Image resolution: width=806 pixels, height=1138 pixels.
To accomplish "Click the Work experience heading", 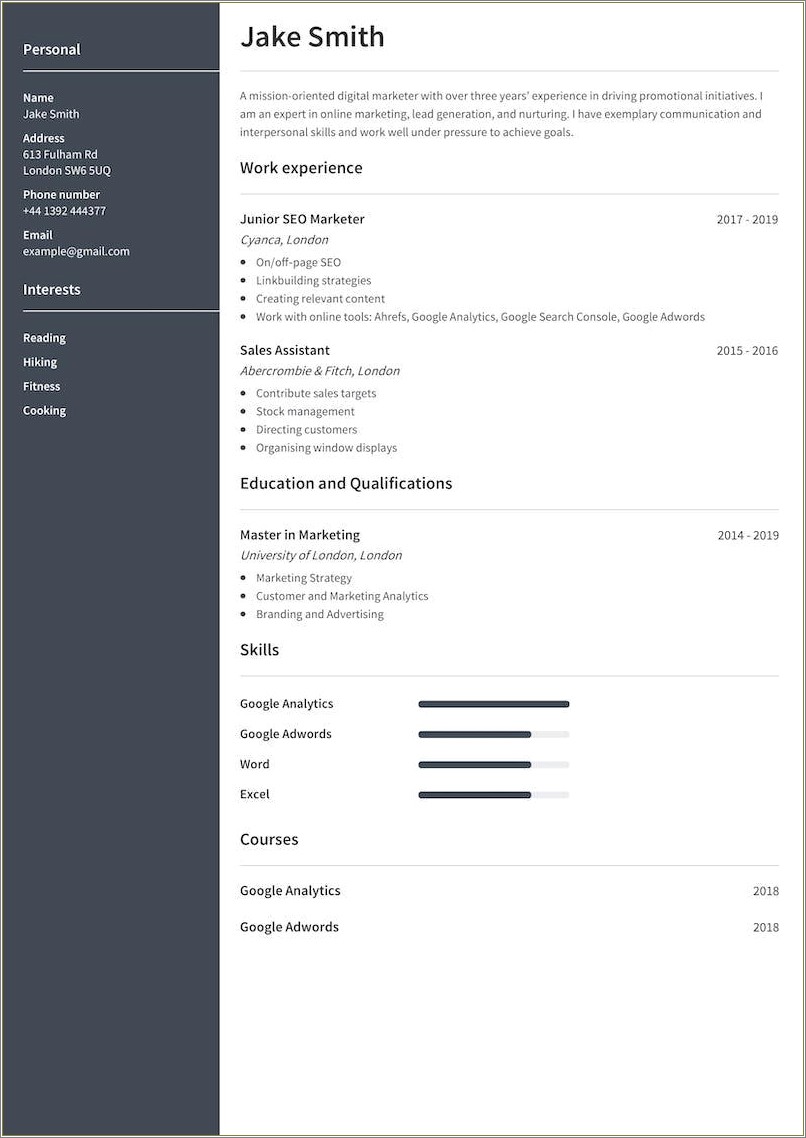I will [301, 167].
